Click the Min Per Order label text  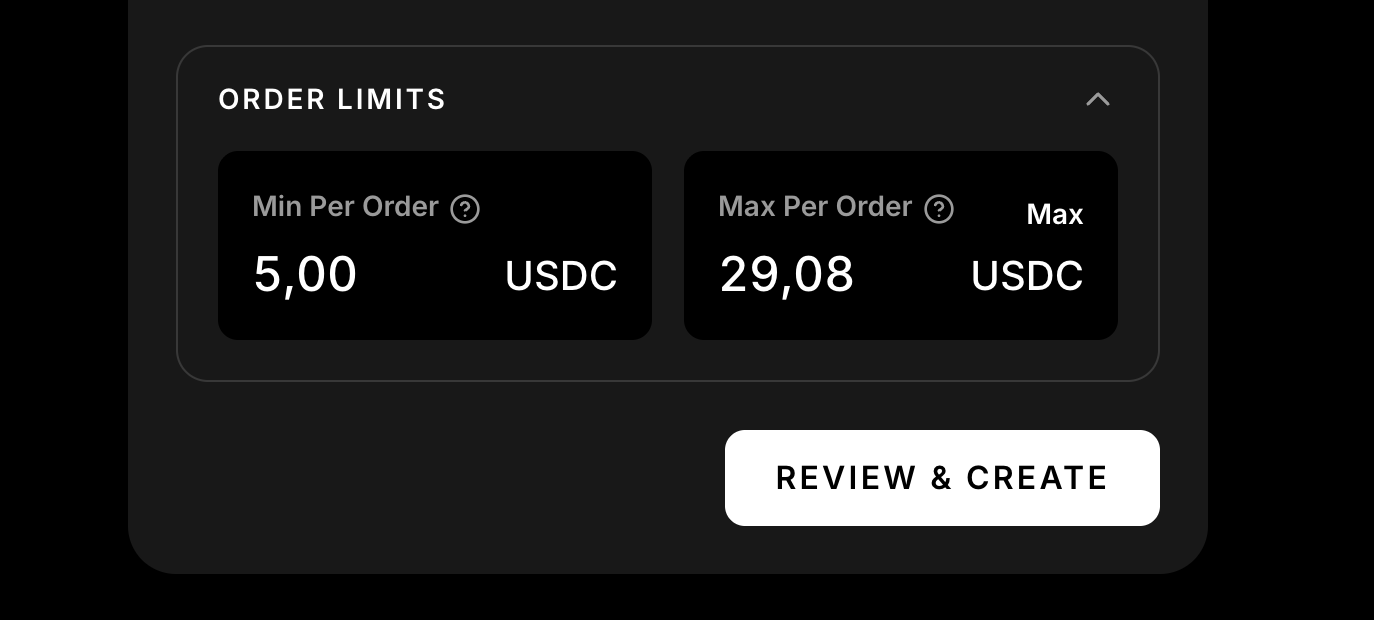pyautogui.click(x=345, y=207)
